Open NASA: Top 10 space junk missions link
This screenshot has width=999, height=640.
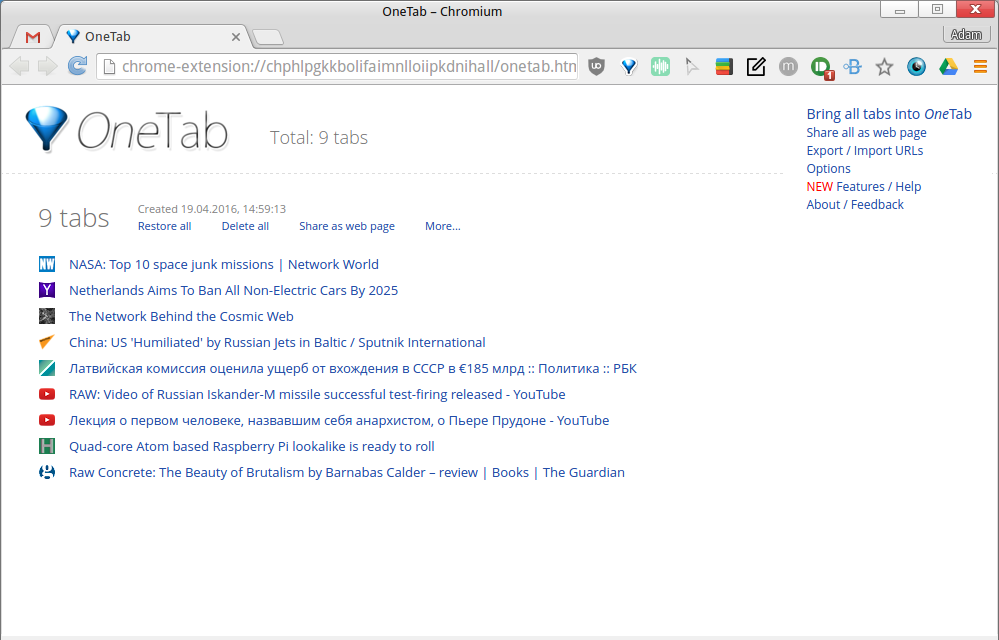[224, 264]
